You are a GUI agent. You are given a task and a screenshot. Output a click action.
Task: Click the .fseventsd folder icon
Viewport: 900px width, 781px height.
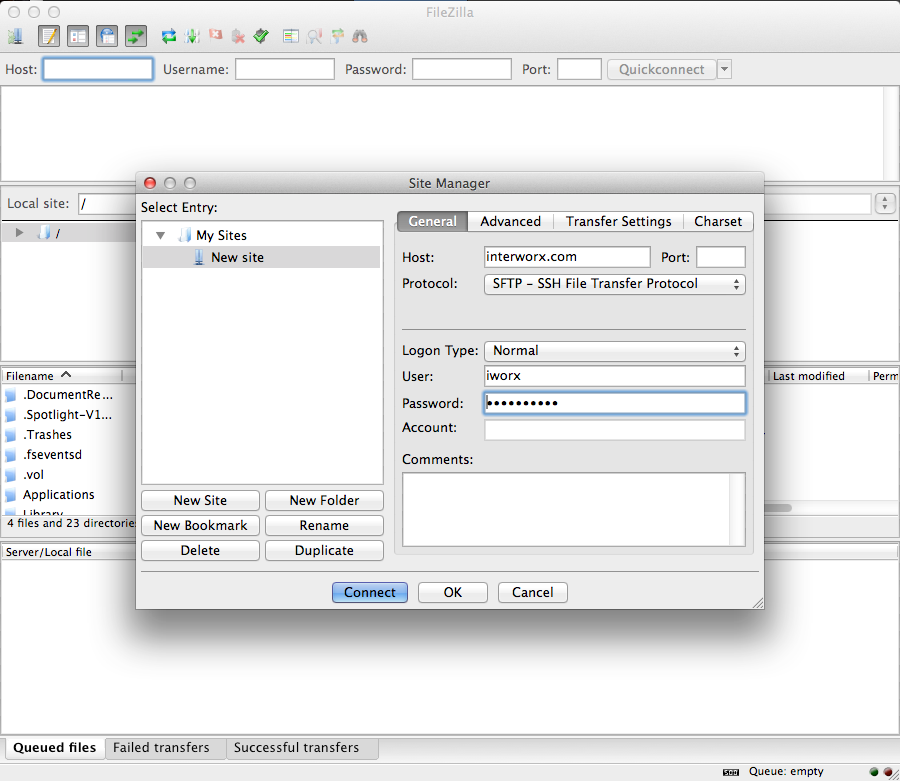[10, 455]
